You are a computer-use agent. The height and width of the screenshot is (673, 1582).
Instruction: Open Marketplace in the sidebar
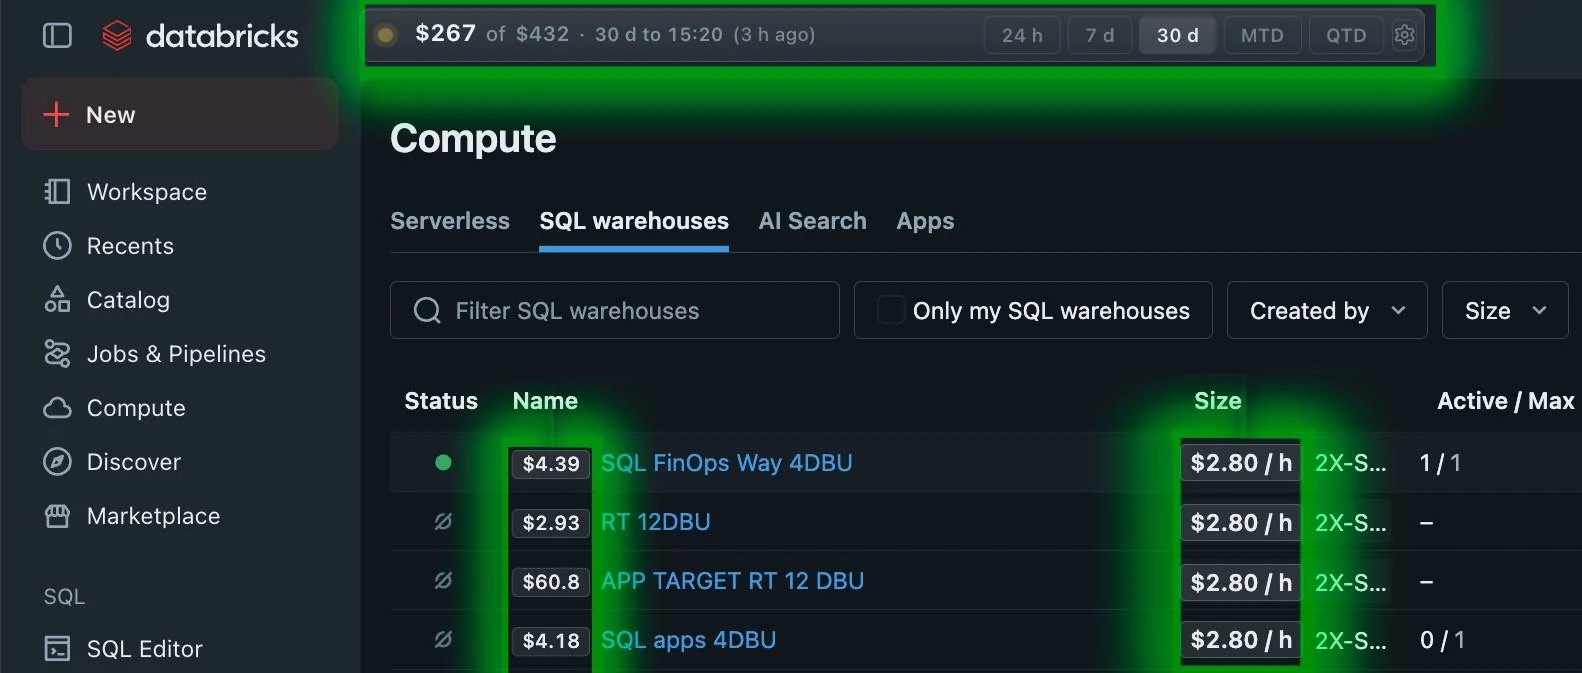[153, 516]
